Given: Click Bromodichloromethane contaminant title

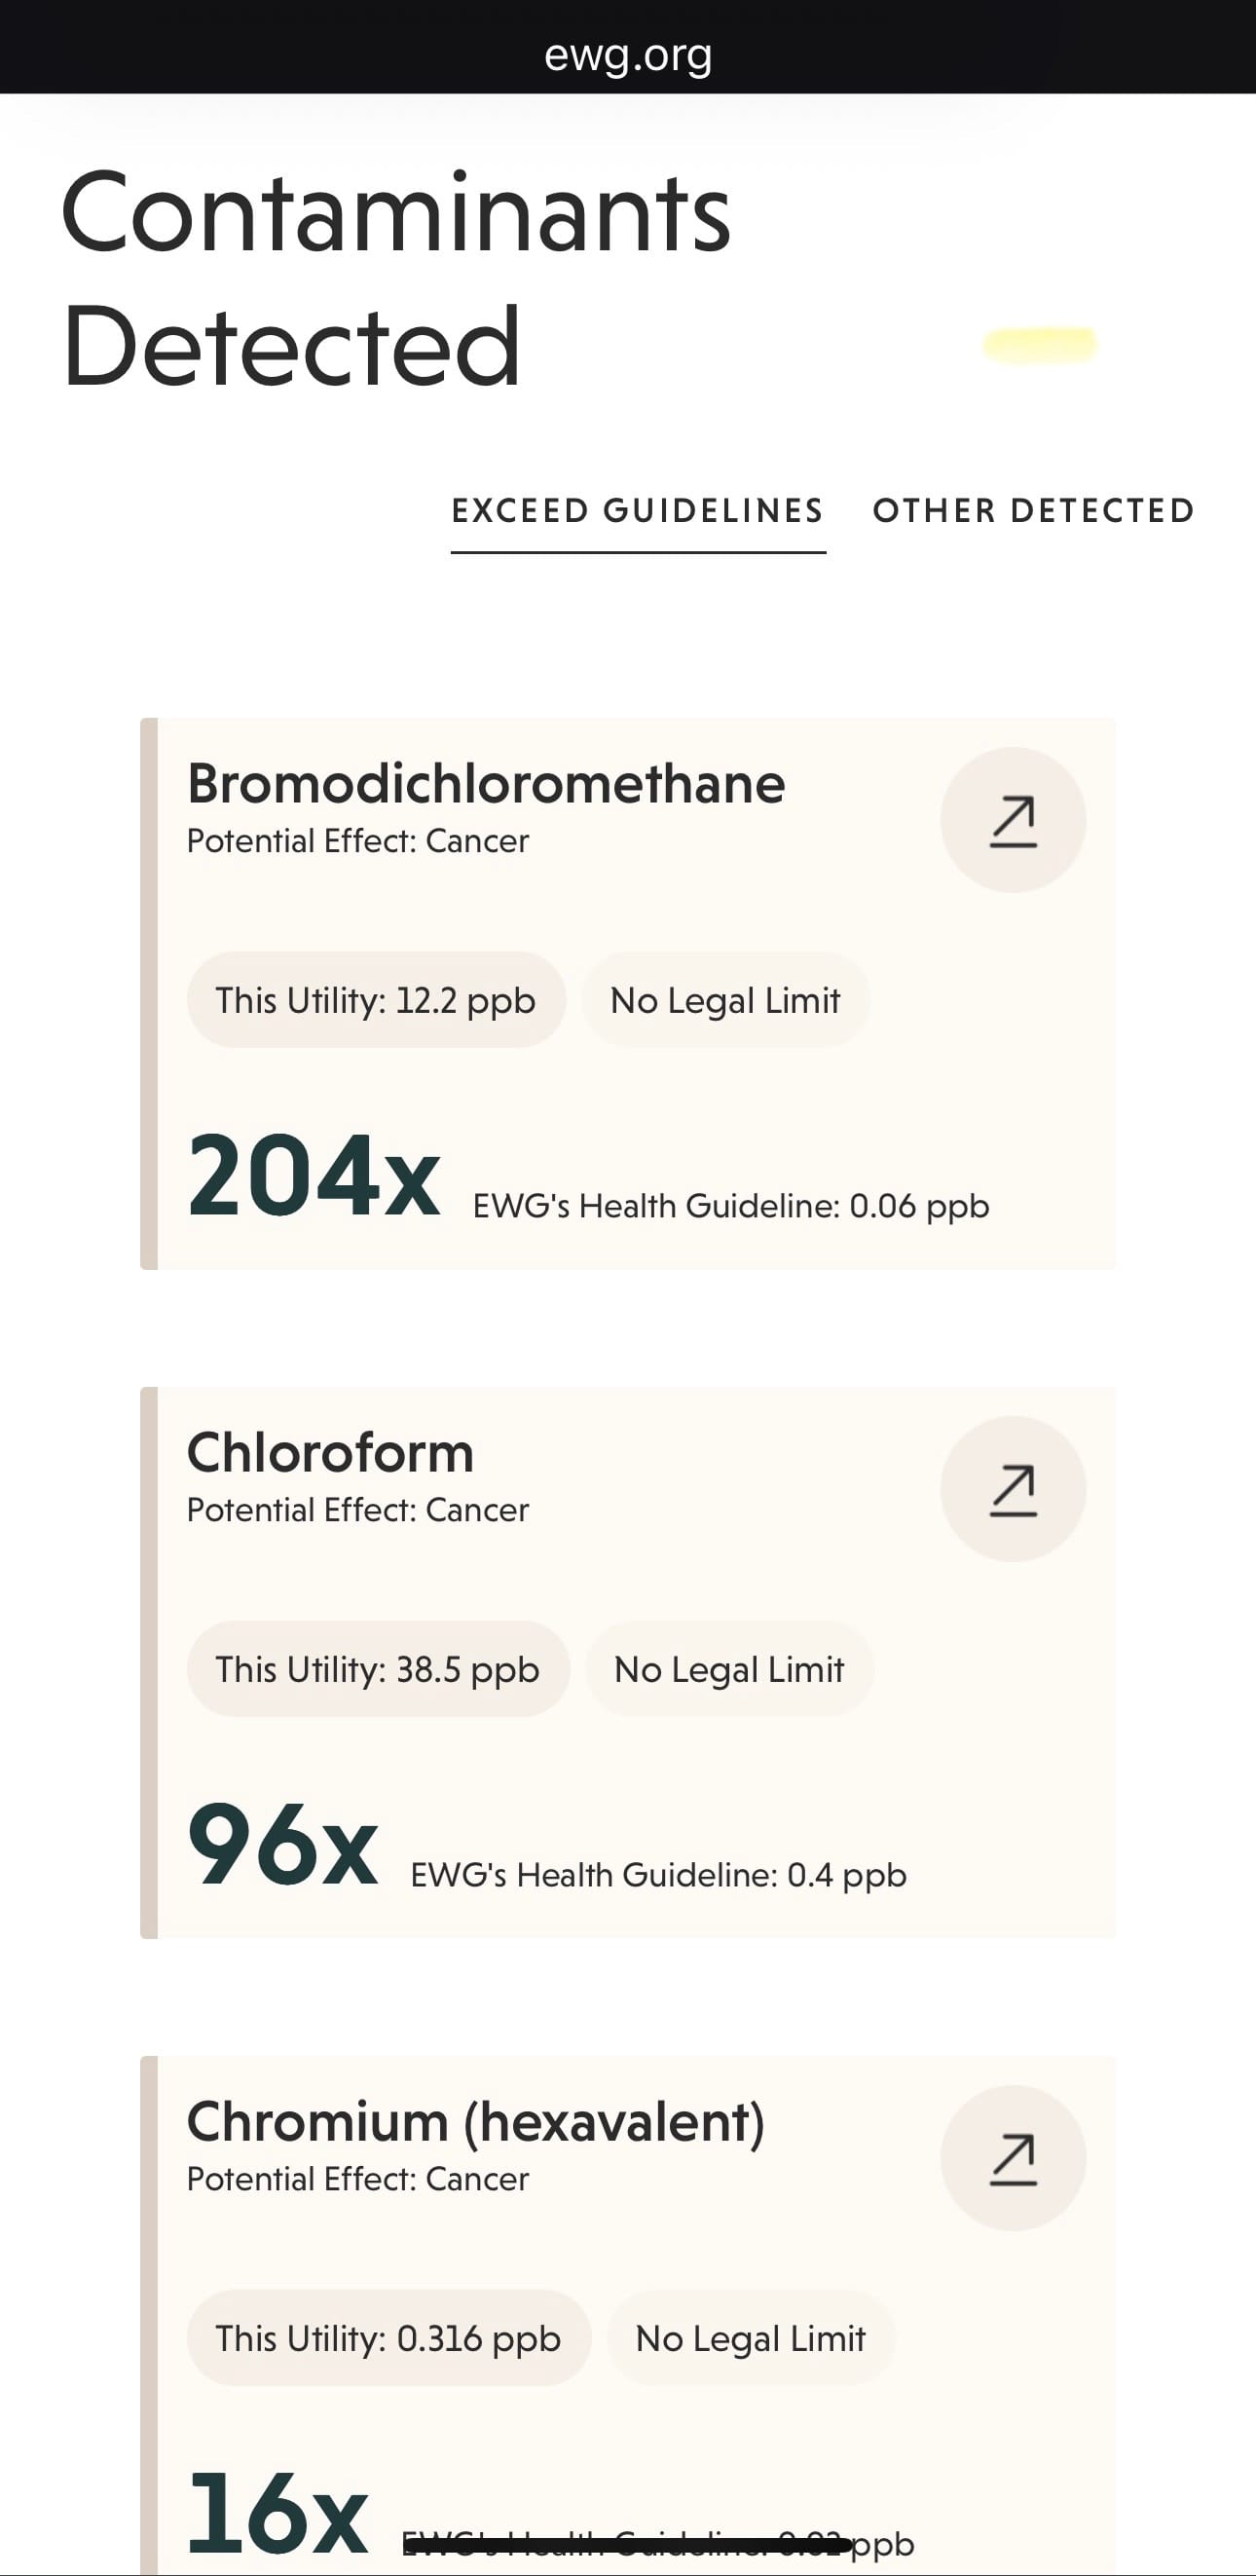Looking at the screenshot, I should click(486, 784).
